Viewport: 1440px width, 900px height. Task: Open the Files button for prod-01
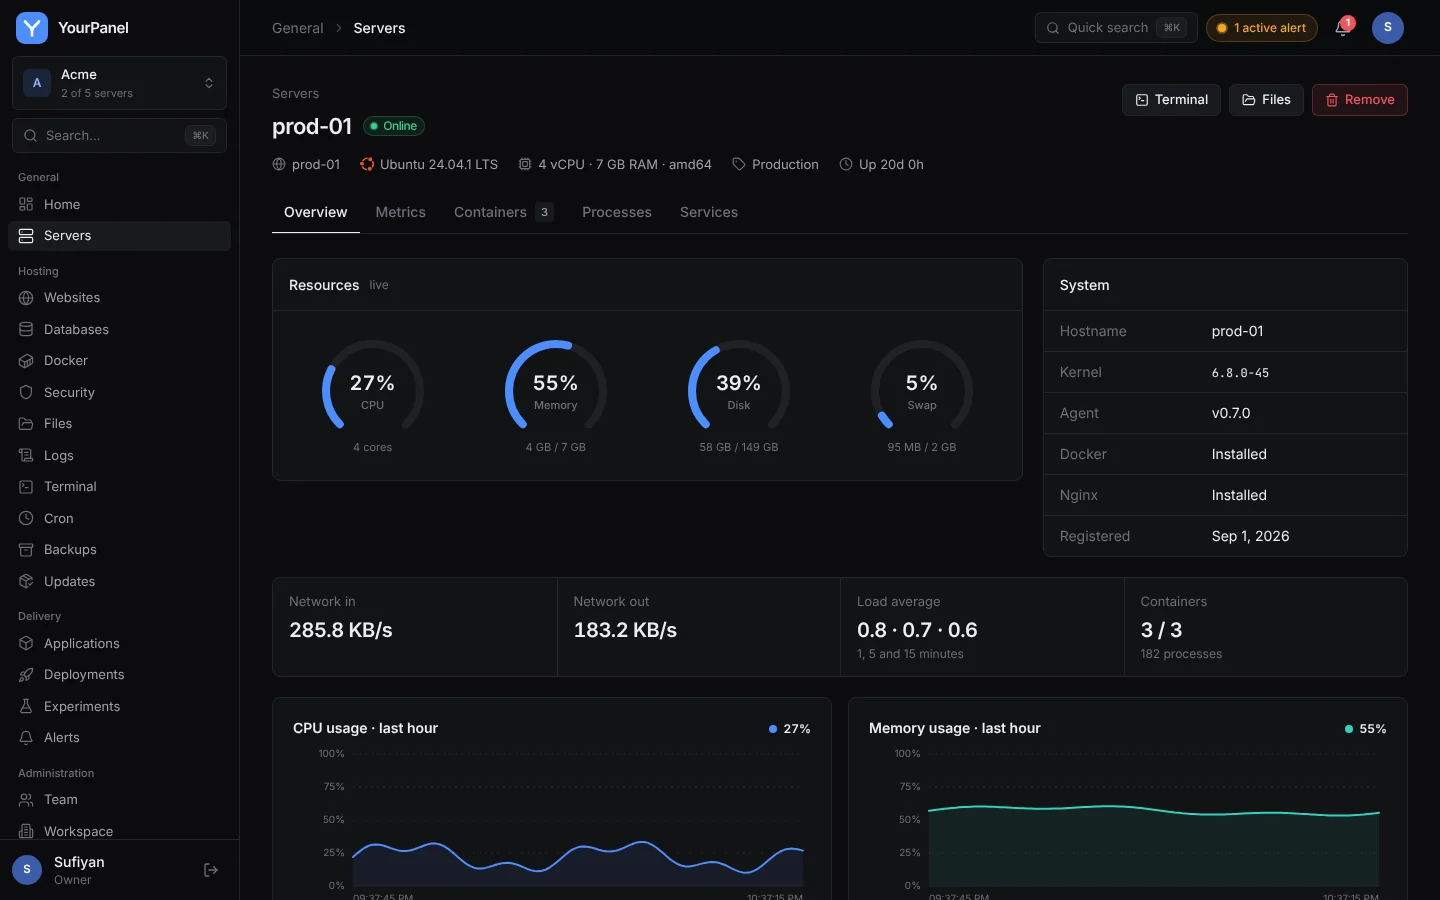tap(1266, 100)
